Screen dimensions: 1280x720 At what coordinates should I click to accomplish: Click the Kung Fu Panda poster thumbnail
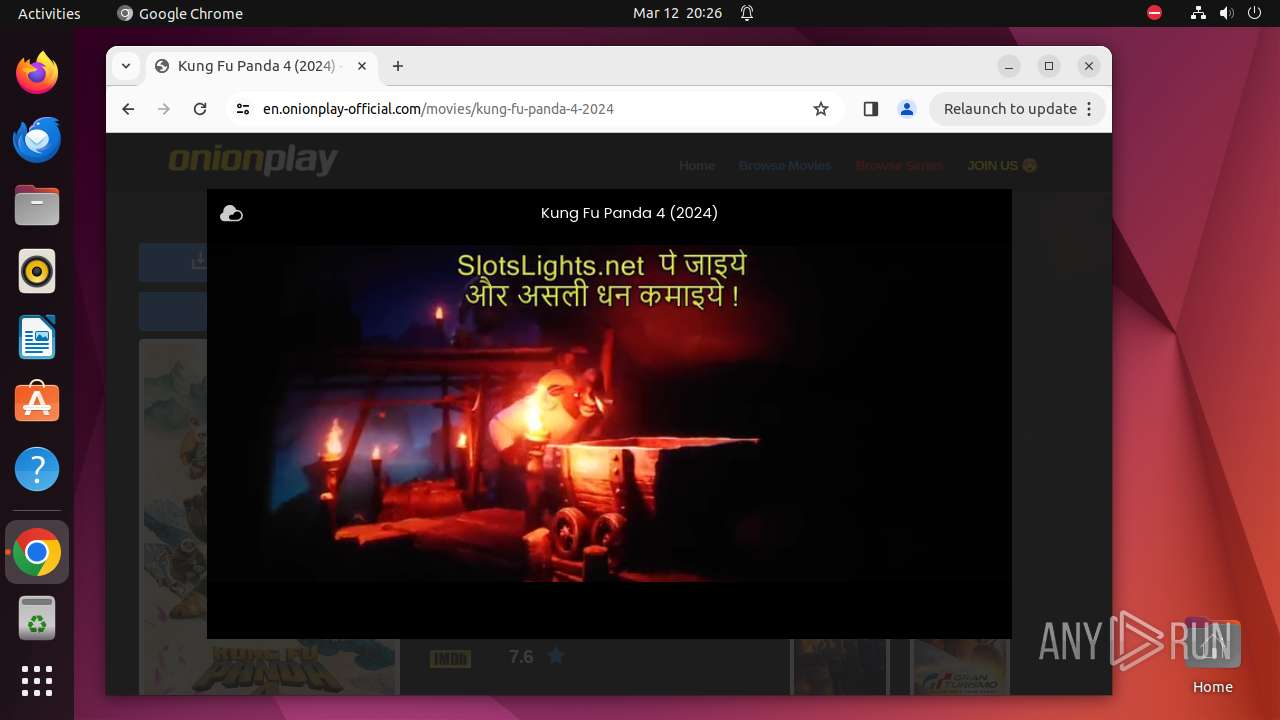tap(268, 516)
